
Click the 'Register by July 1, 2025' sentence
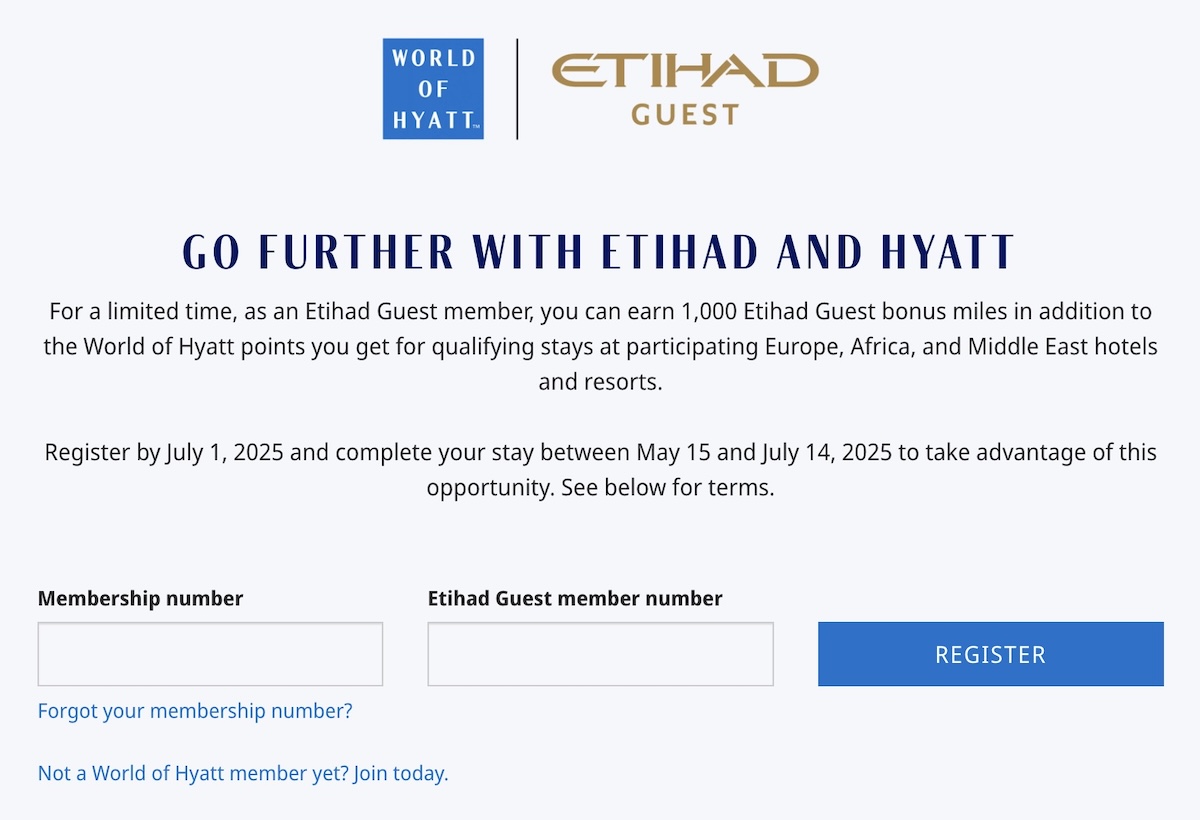pos(600,470)
